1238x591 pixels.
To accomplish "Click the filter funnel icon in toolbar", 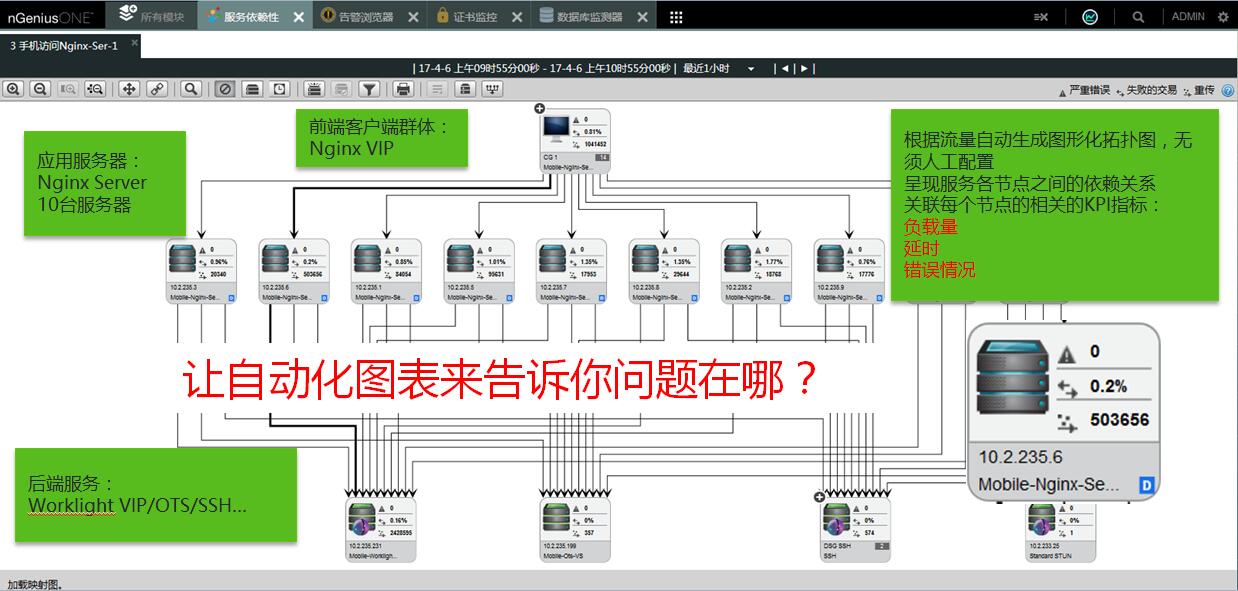I will (369, 89).
